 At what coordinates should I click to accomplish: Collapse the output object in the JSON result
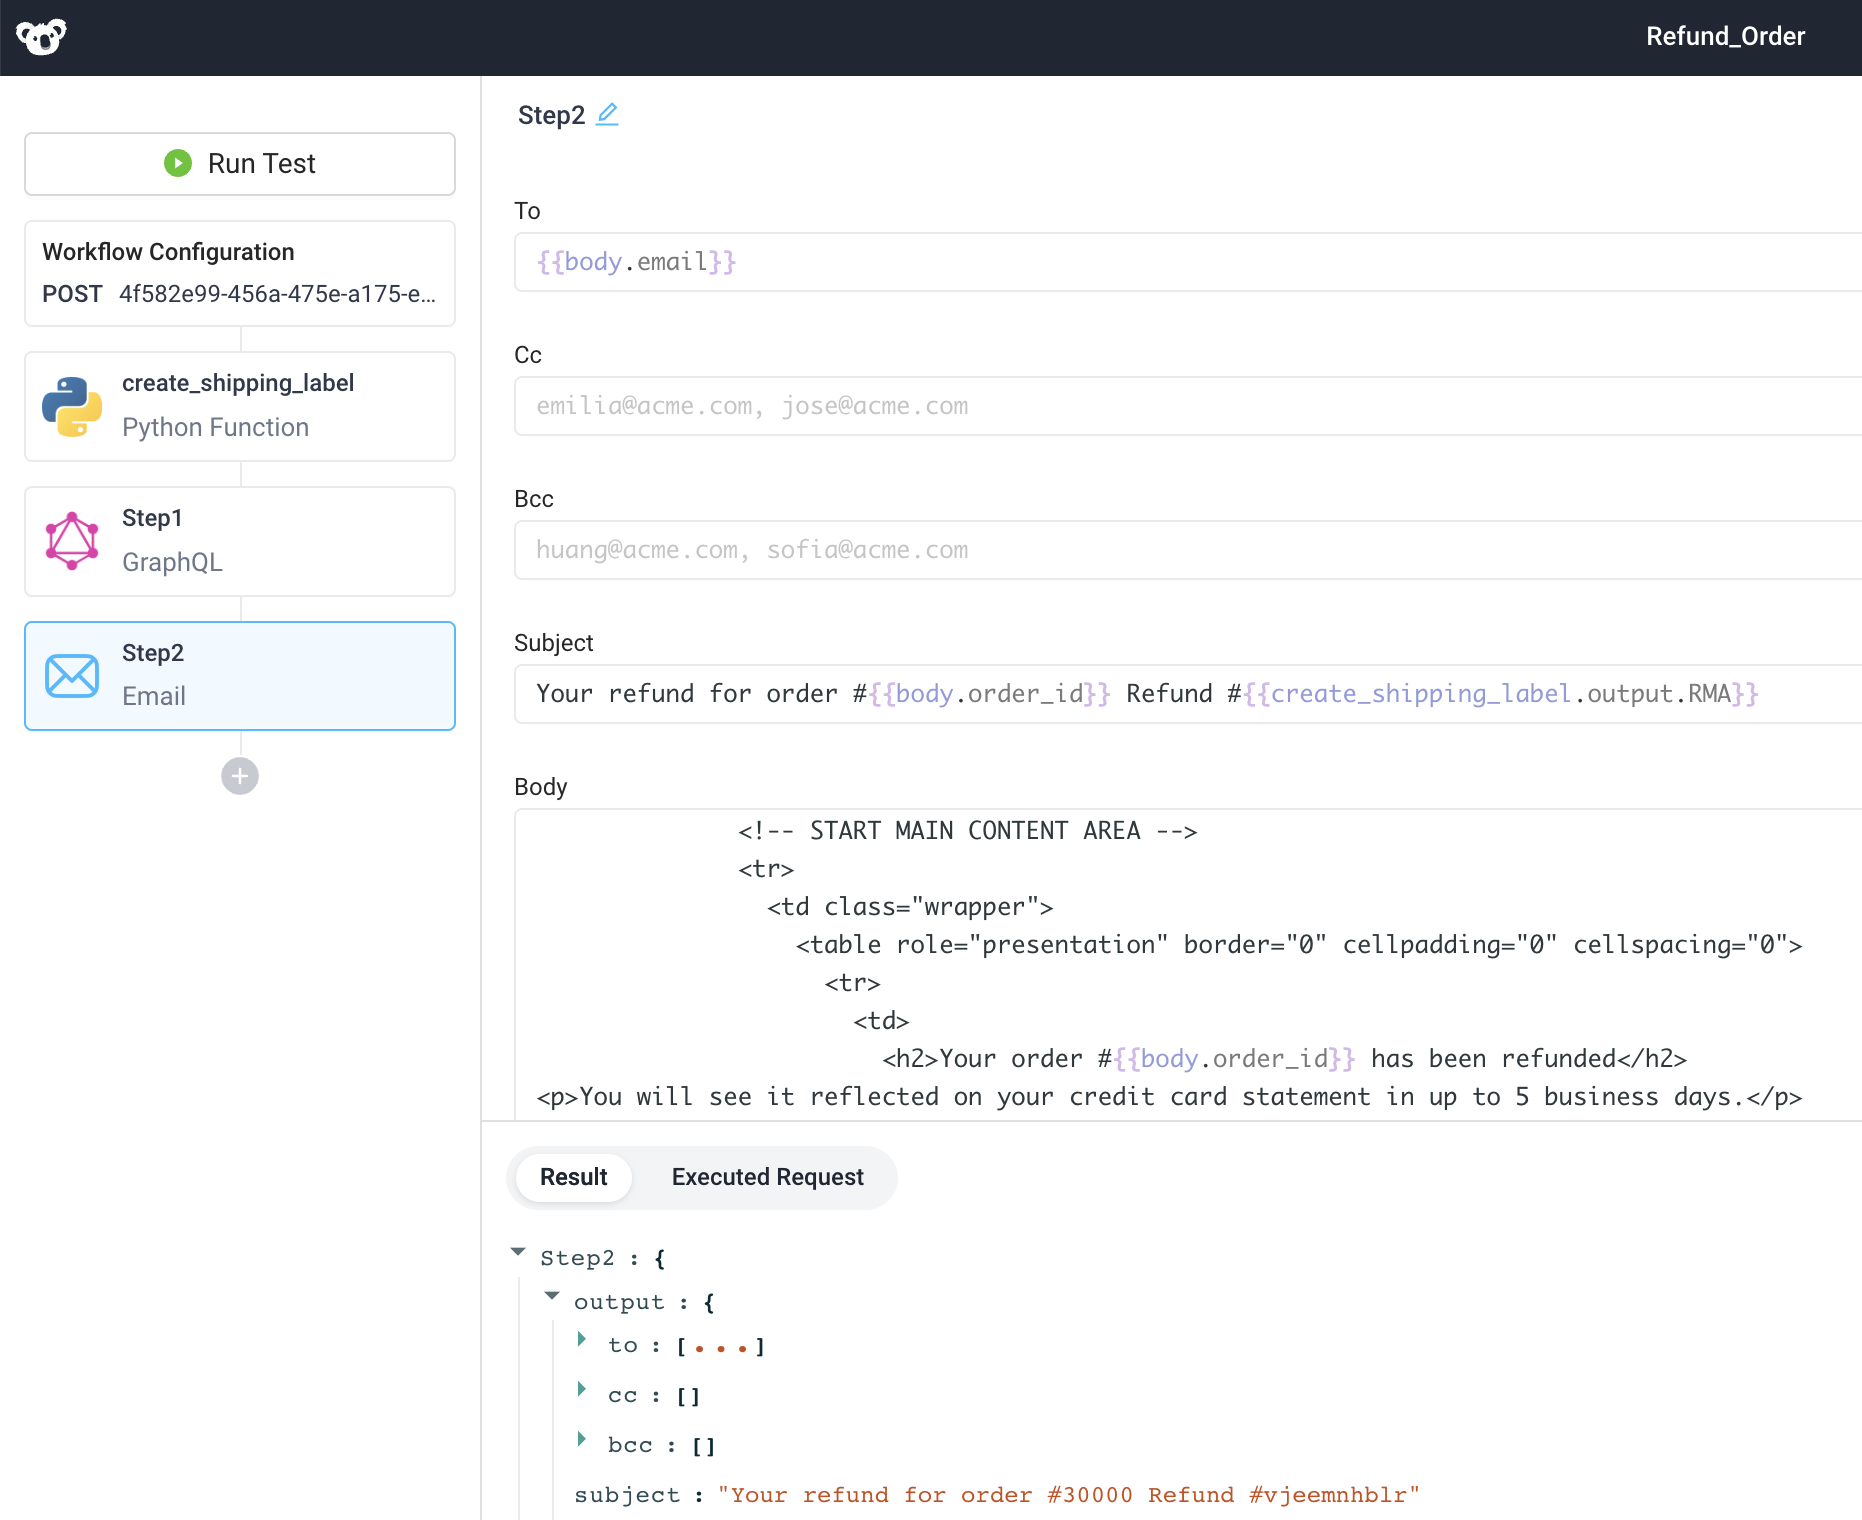(x=552, y=1296)
